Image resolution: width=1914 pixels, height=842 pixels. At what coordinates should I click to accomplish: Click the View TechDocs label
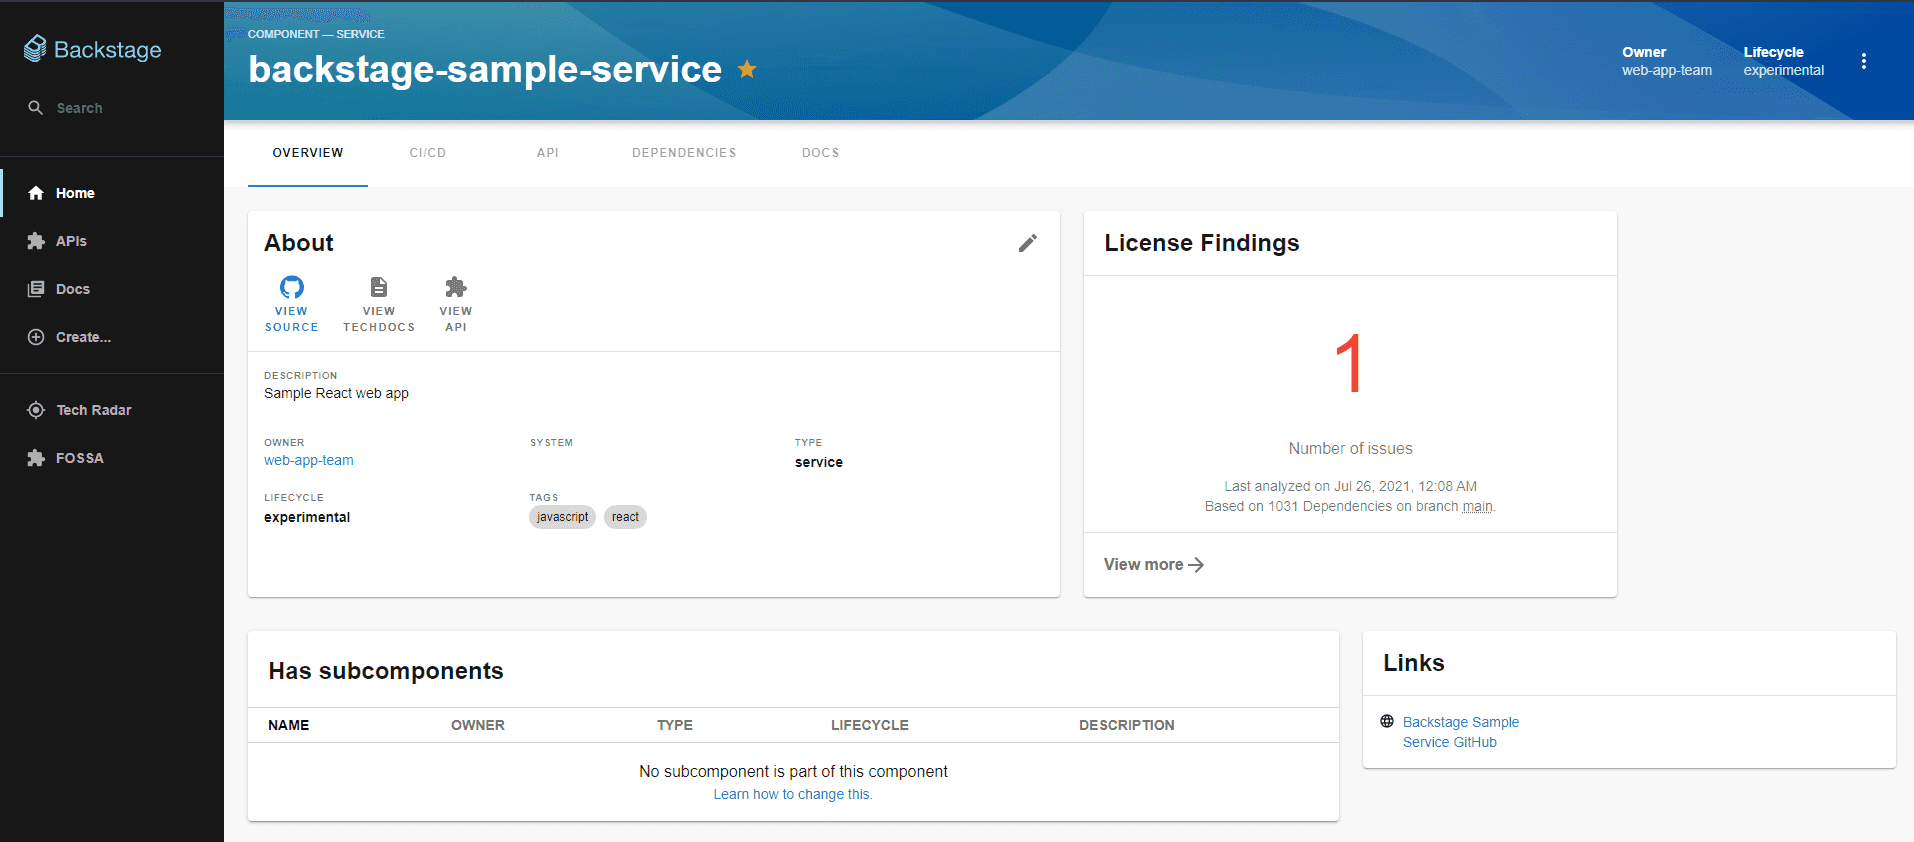pyautogui.click(x=379, y=319)
